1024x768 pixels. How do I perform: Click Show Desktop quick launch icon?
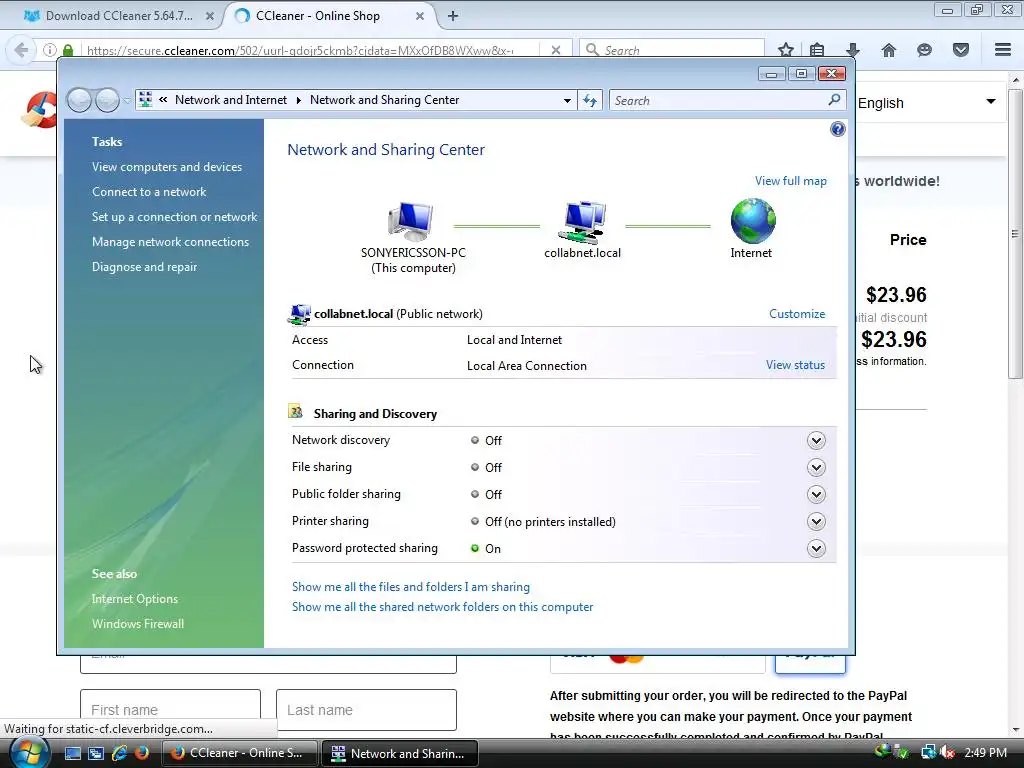pyautogui.click(x=72, y=753)
